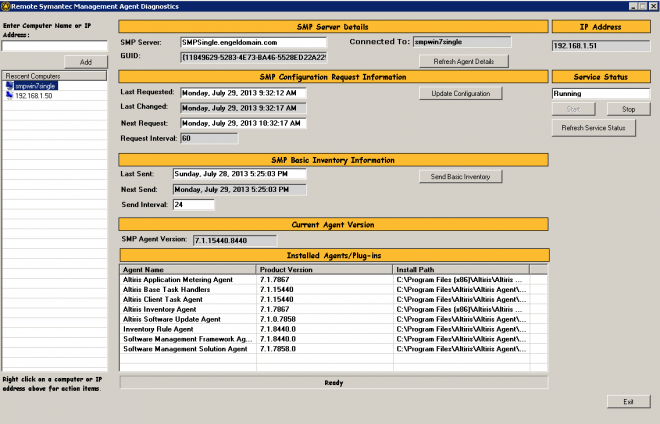
Task: Click Update Configuration button
Action: tap(460, 93)
